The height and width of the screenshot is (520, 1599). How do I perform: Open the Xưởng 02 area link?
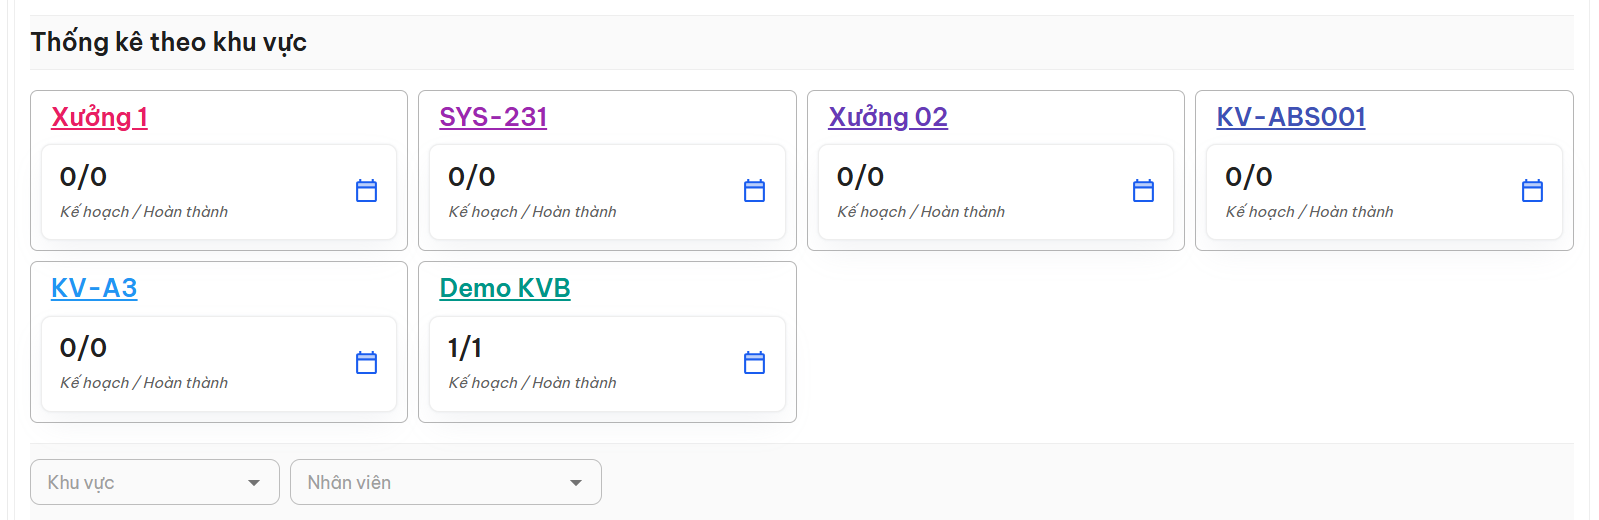[x=888, y=117]
